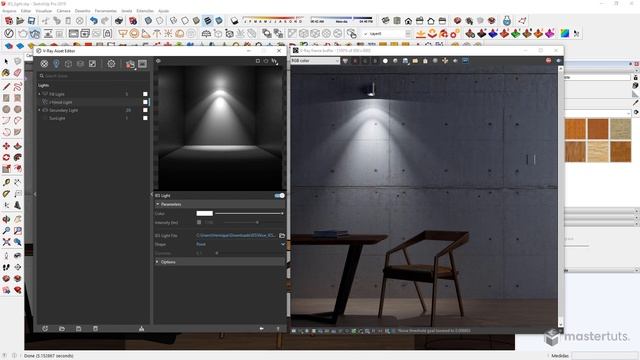The height and width of the screenshot is (360, 640).
Task: Open the RGB color channel dropdown
Action: click(315, 61)
